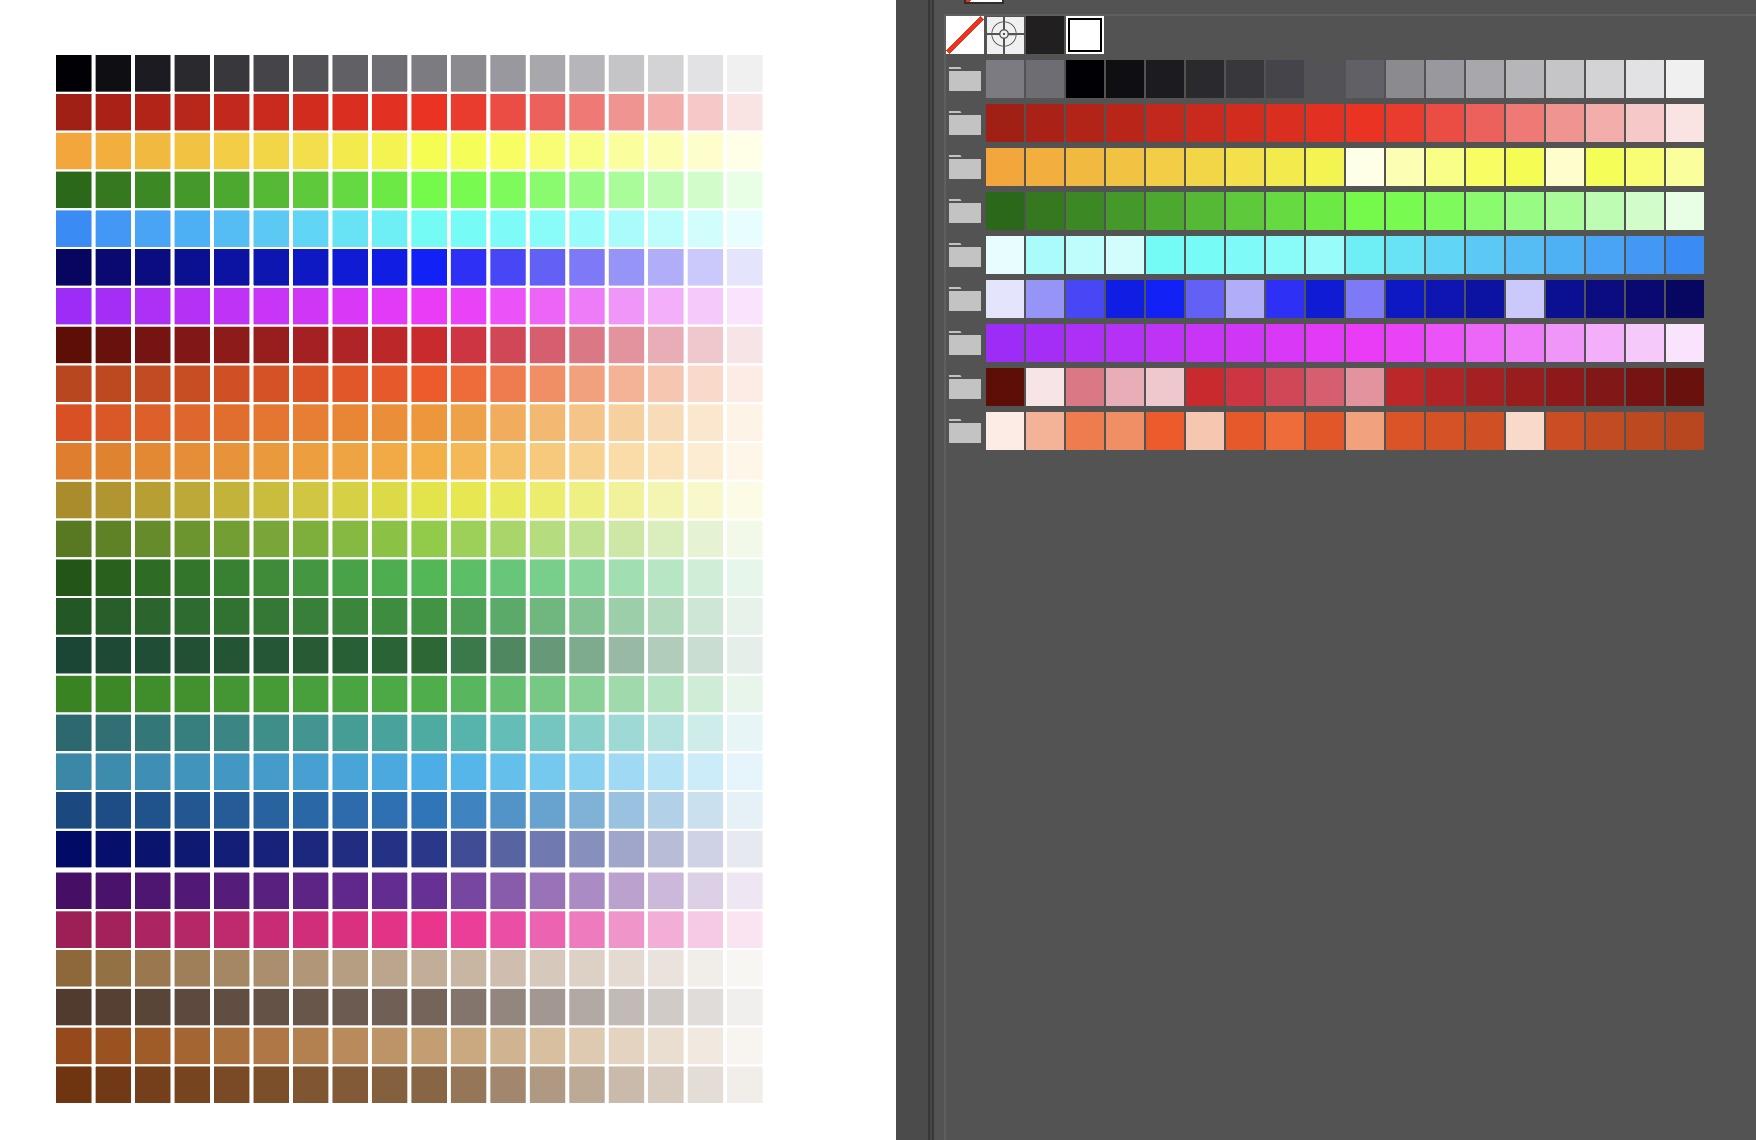1756x1140 pixels.
Task: Click the folder icon of the blue swatch group
Action: coord(965,299)
